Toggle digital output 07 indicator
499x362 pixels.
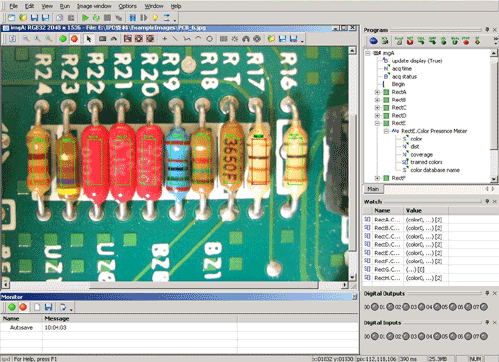tap(484, 307)
